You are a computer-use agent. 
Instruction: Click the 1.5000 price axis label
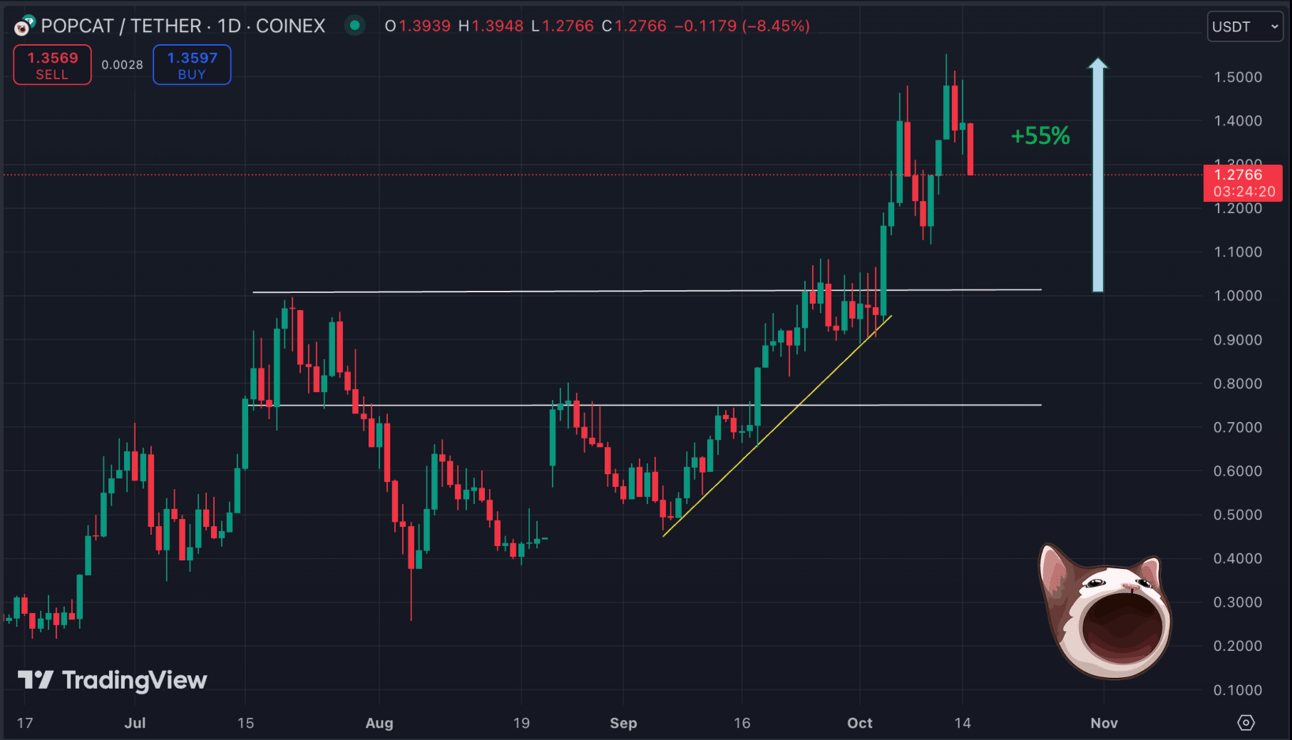click(1237, 77)
